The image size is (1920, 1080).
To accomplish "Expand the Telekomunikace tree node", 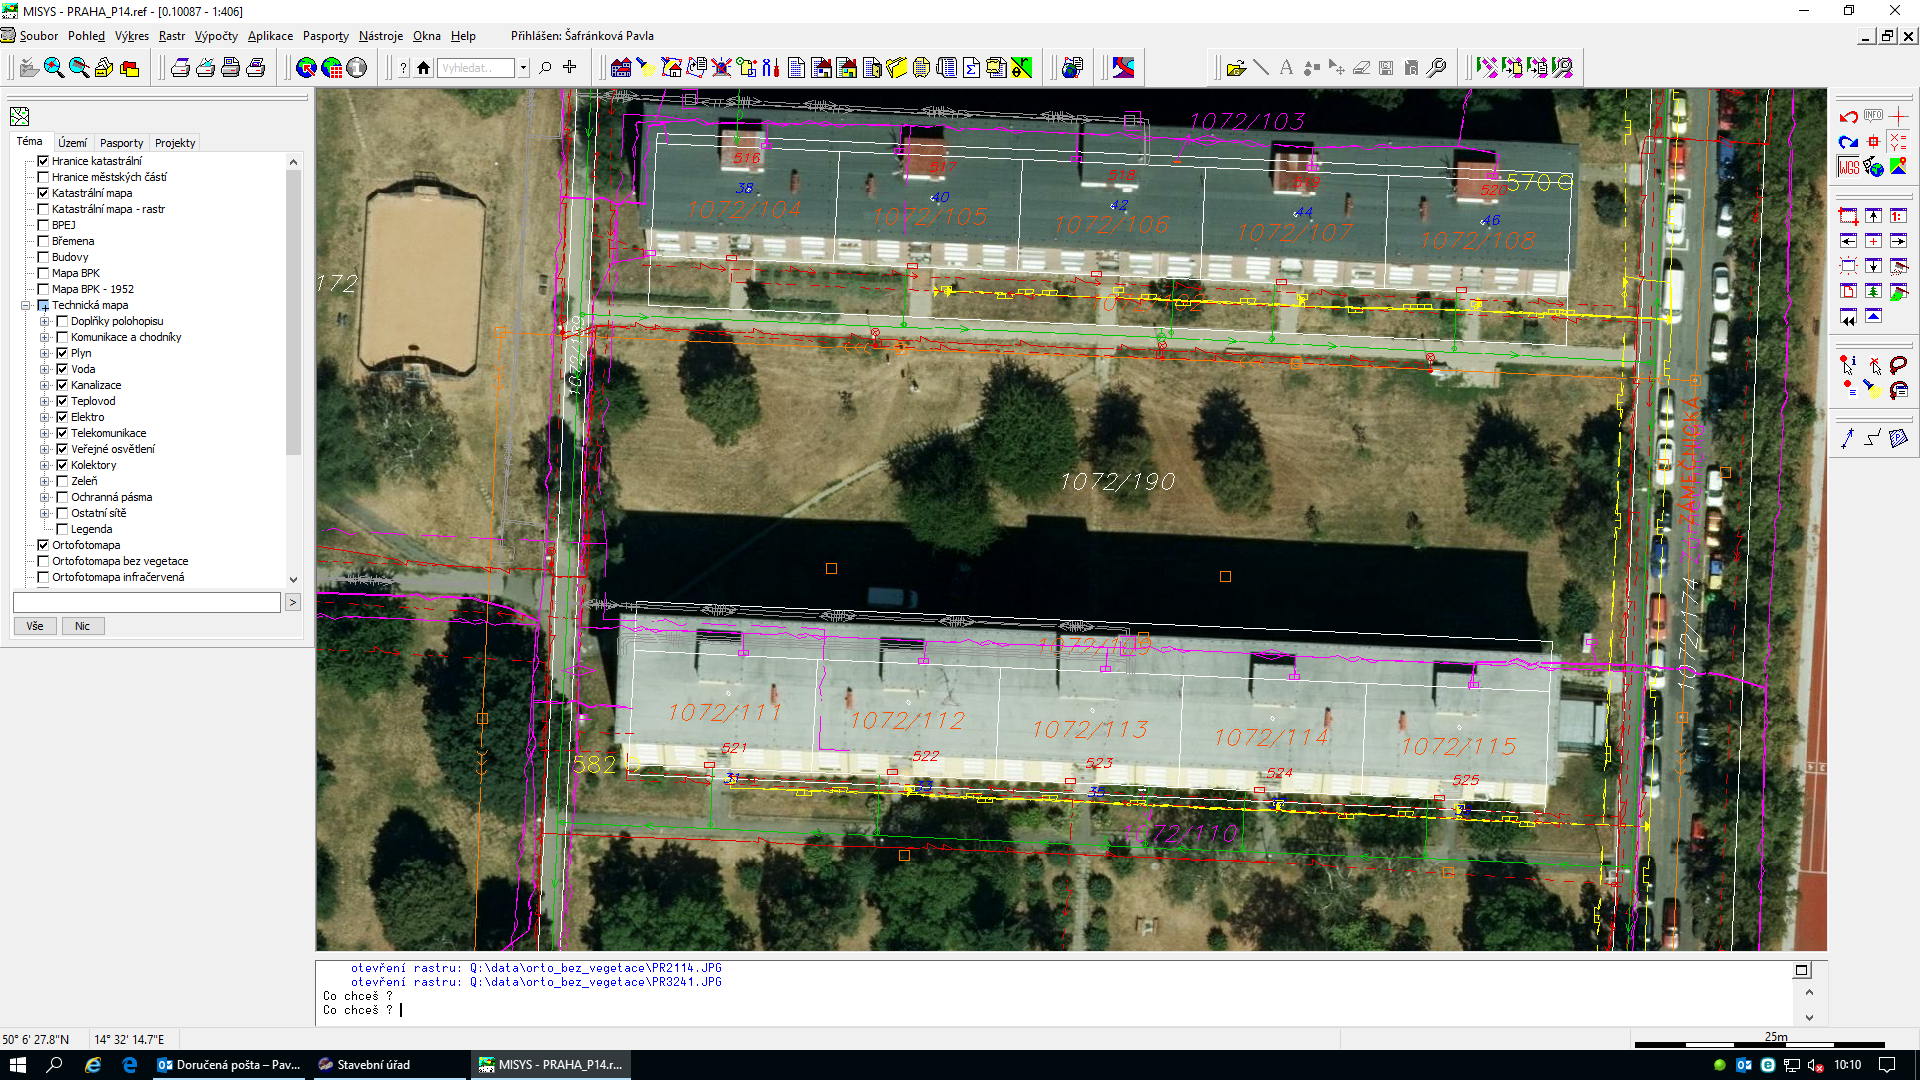I will (x=45, y=434).
